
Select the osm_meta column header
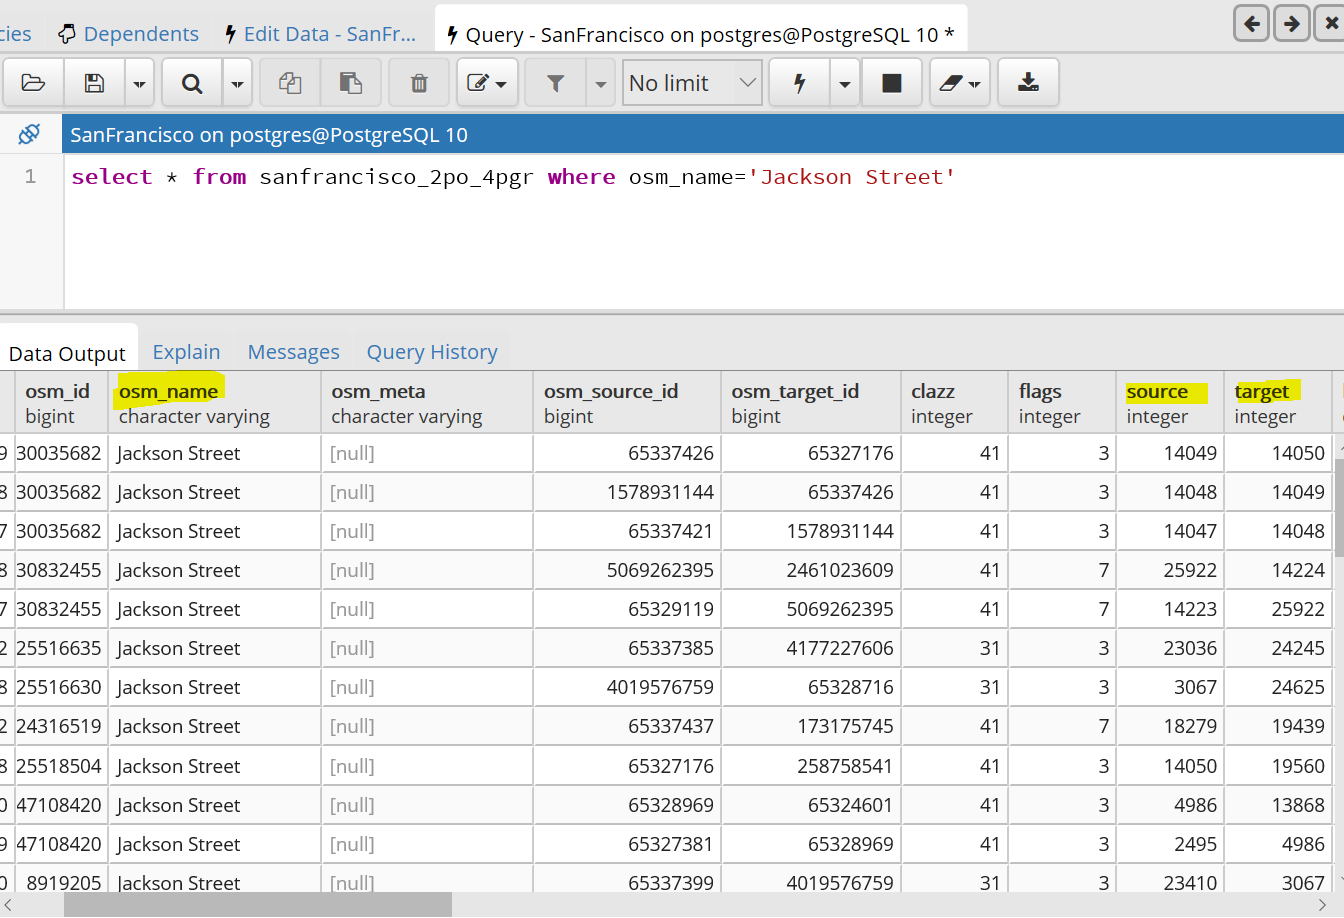click(426, 403)
